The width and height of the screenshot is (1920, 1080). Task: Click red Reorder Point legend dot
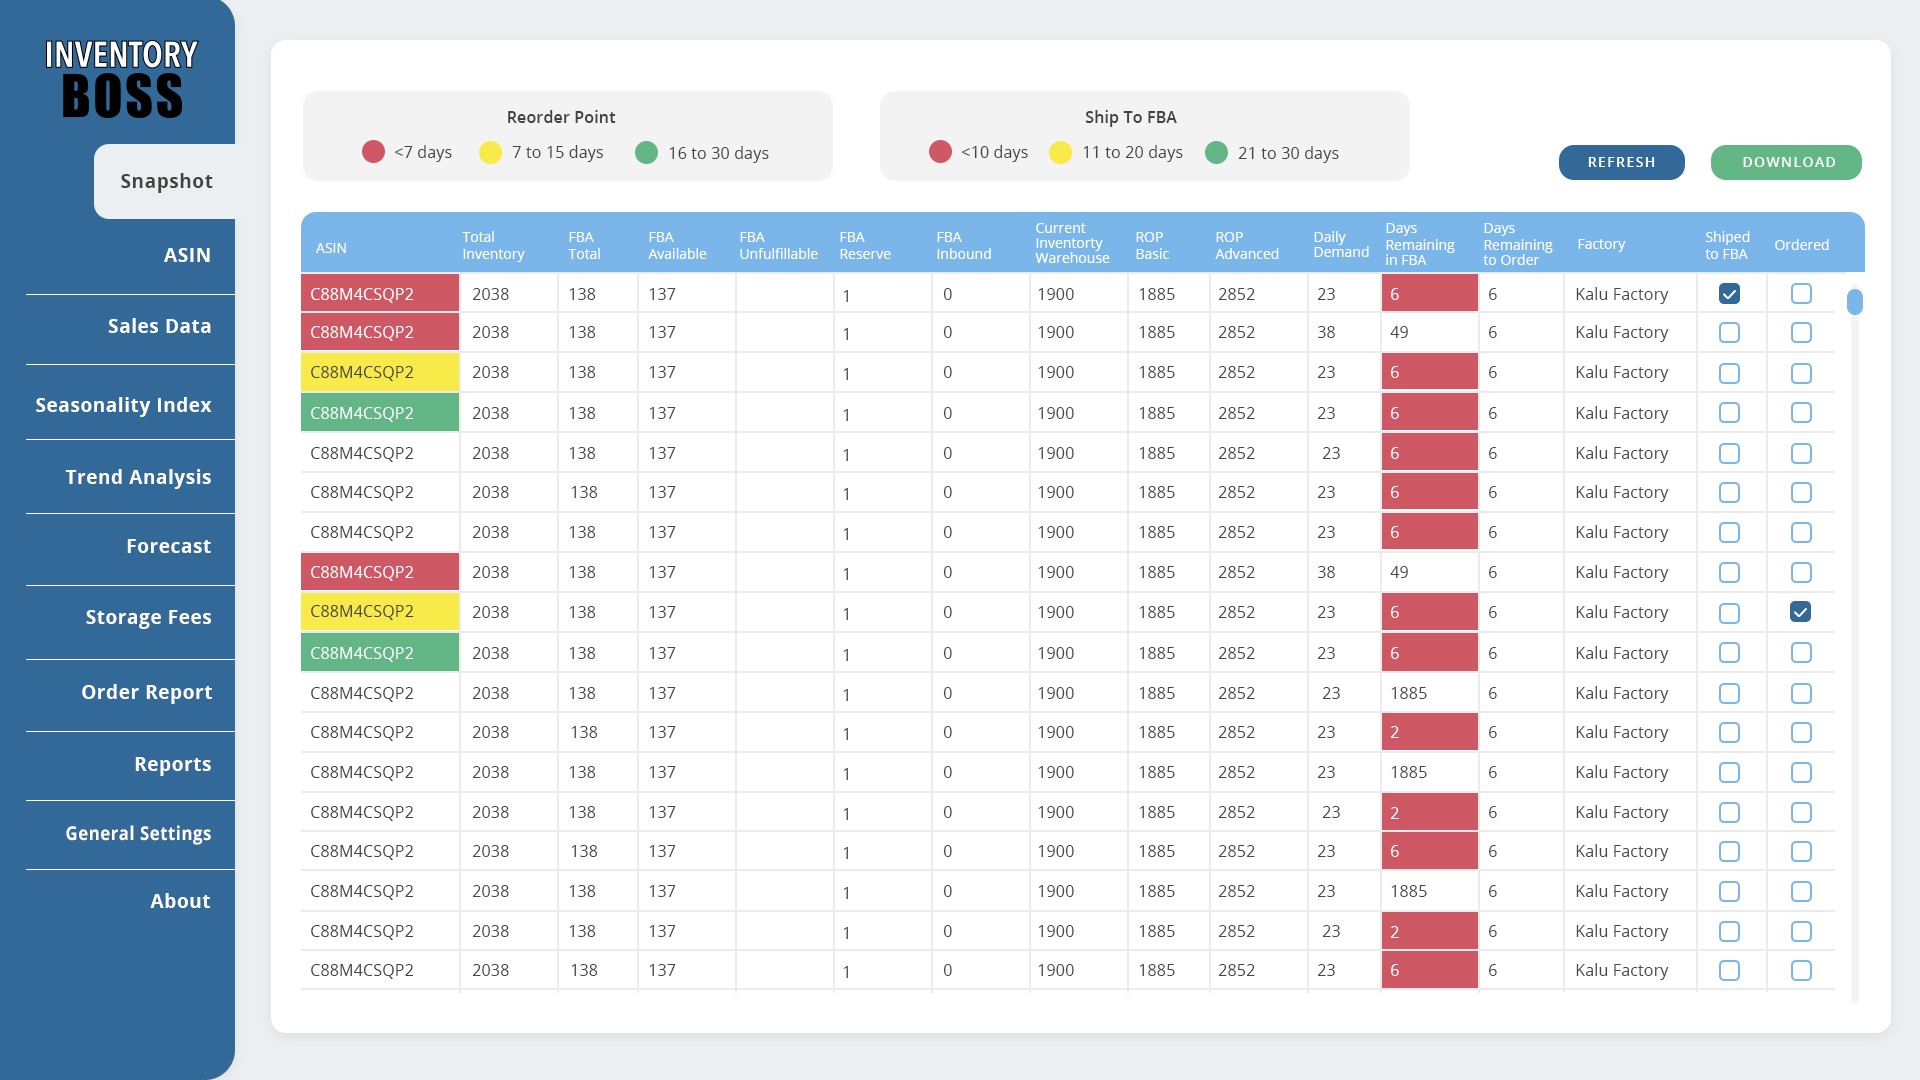(373, 152)
